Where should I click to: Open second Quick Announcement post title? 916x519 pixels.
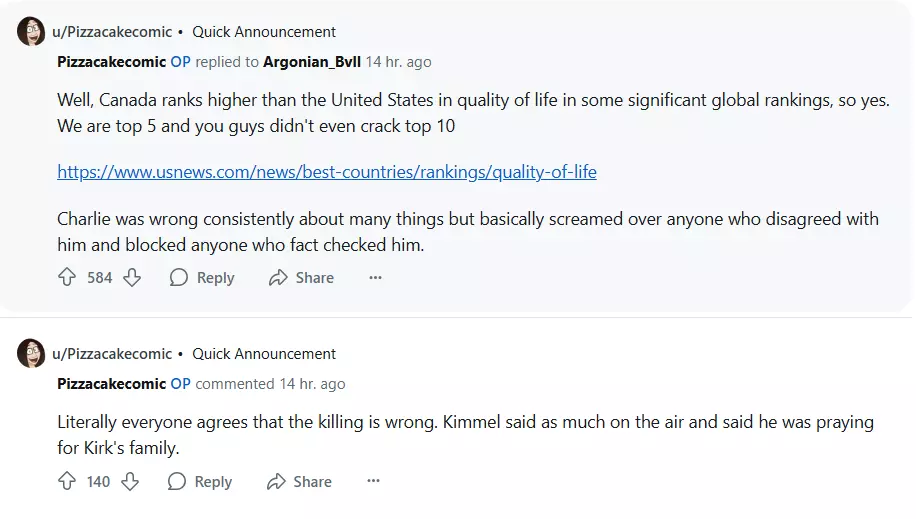tap(264, 354)
